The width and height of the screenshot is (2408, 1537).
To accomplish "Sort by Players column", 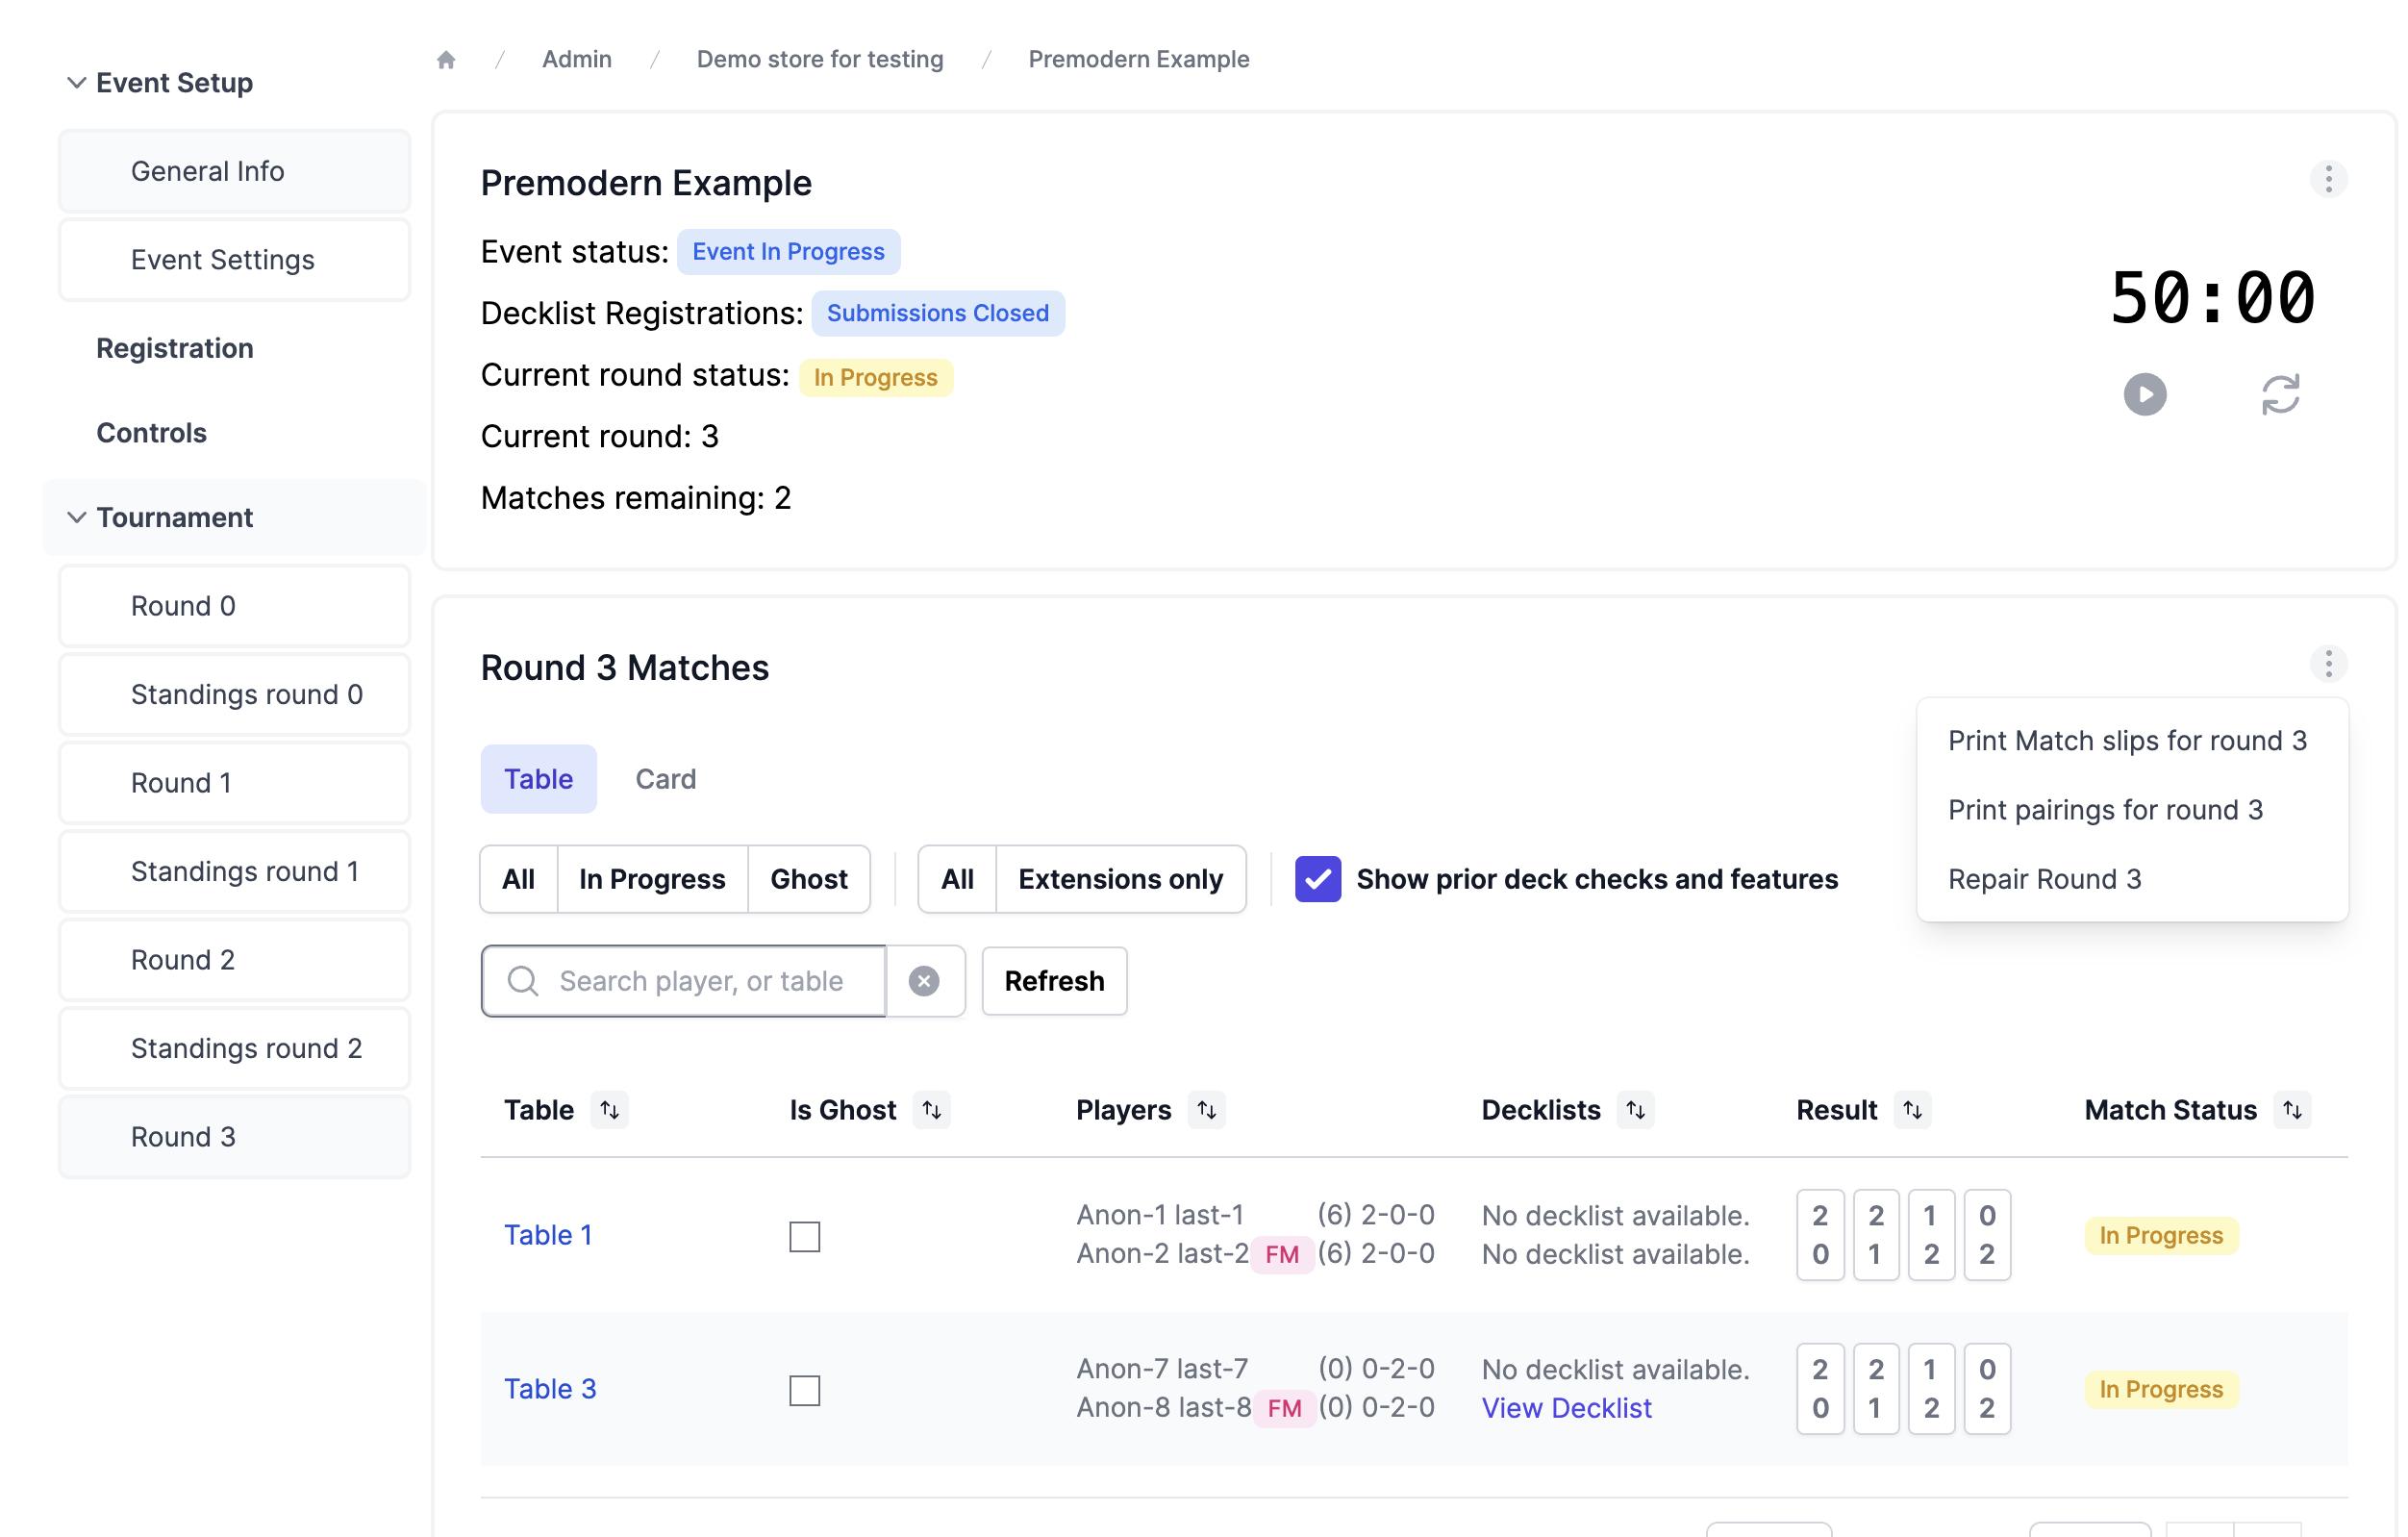I will coord(1206,1110).
